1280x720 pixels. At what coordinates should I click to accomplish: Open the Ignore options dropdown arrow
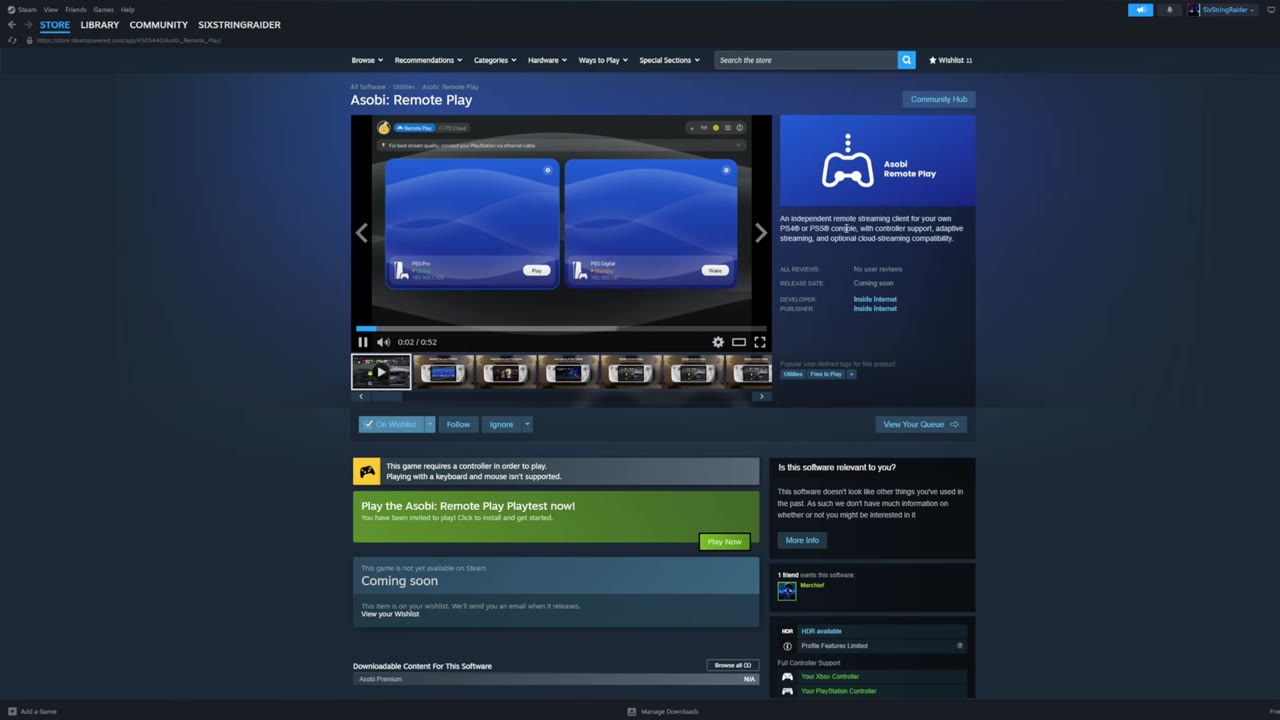click(527, 424)
